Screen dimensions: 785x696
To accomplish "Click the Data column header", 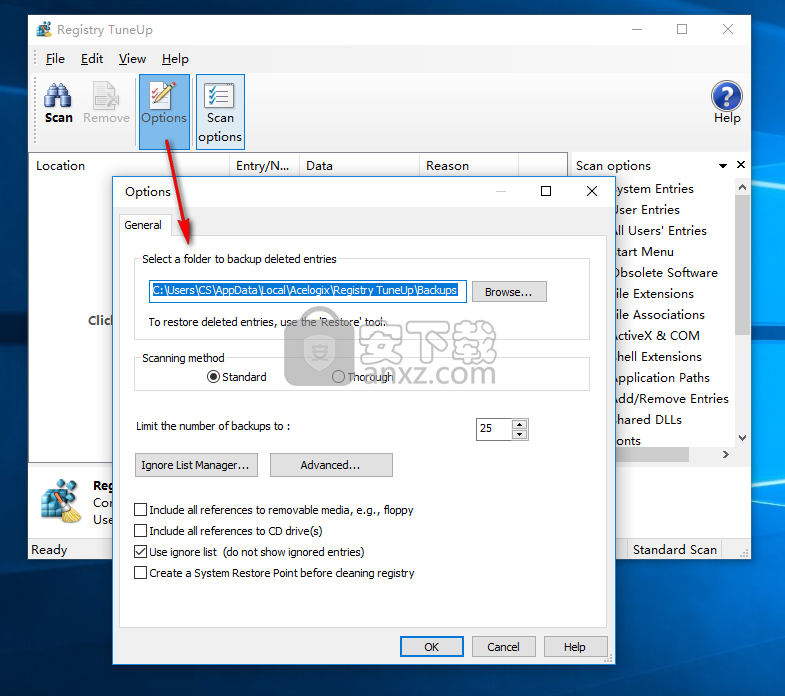I will pos(359,166).
